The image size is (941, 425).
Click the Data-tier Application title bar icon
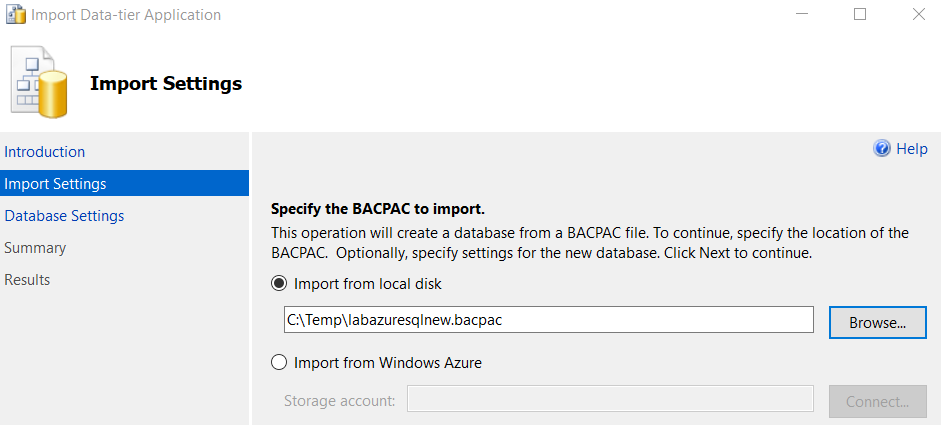coord(15,15)
